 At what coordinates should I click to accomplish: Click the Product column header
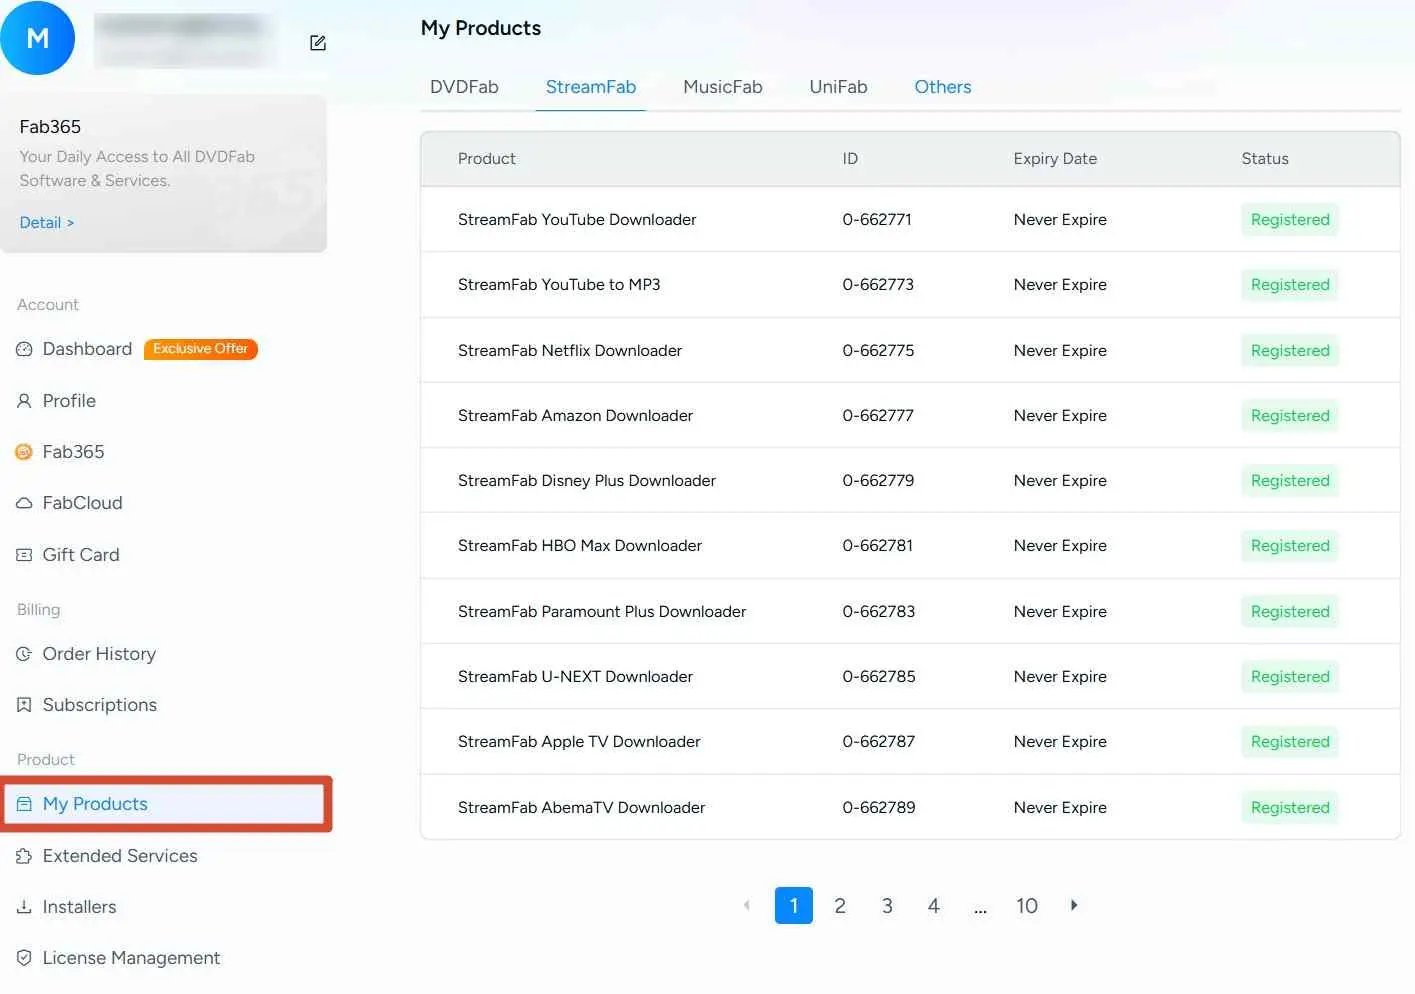tap(487, 158)
